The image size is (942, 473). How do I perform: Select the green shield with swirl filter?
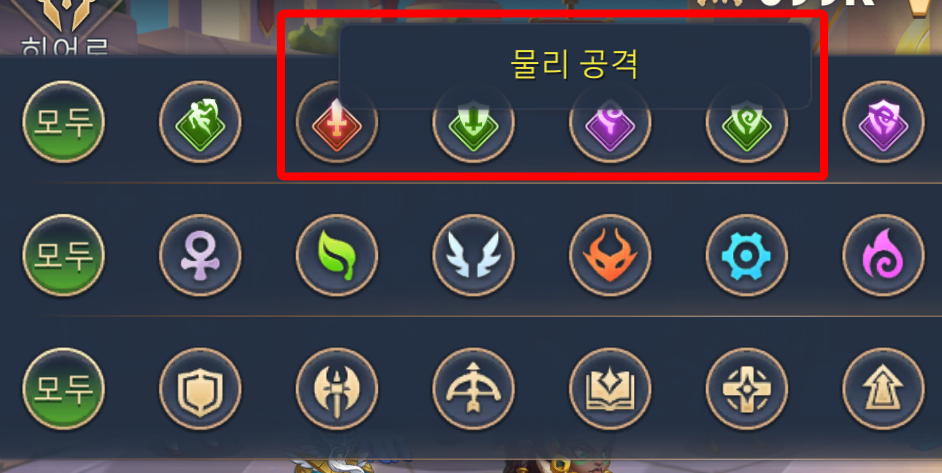[x=747, y=122]
